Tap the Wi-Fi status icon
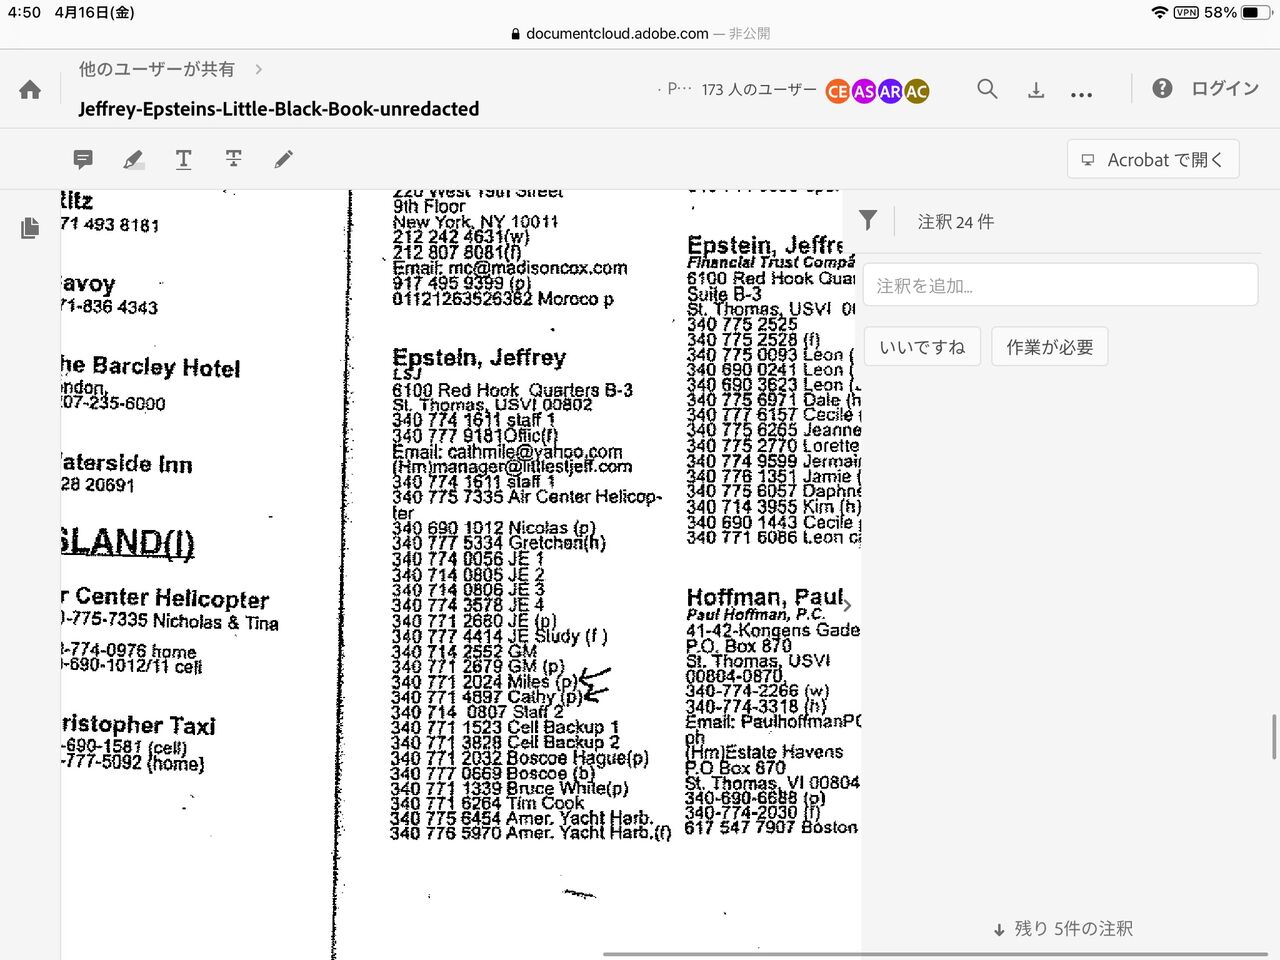The width and height of the screenshot is (1280, 960). coord(1160,13)
